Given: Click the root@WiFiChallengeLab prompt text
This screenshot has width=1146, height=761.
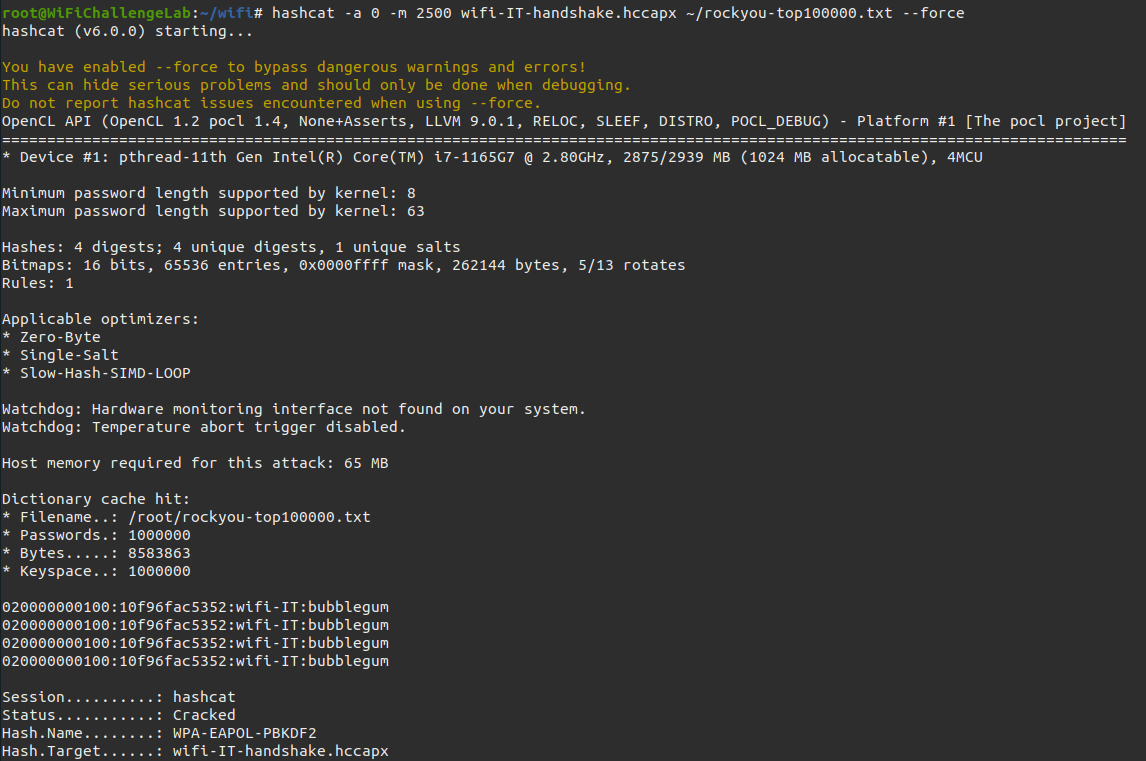Looking at the screenshot, I should pyautogui.click(x=96, y=13).
